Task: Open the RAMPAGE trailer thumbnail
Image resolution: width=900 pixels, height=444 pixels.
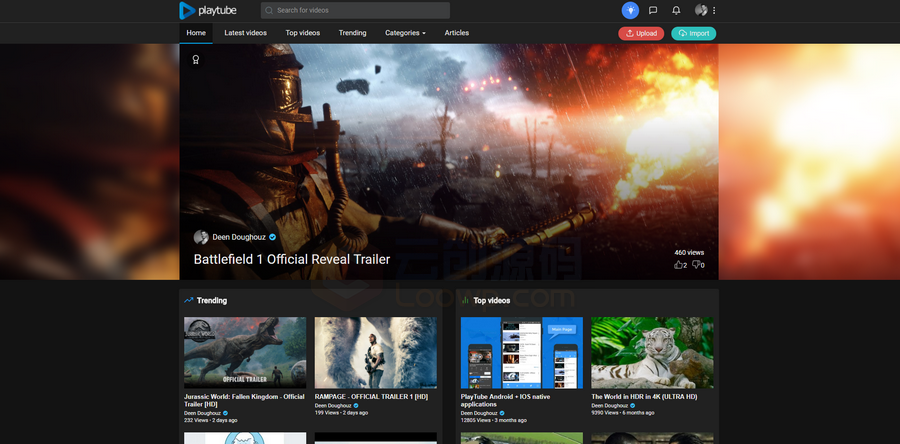Action: 375,353
